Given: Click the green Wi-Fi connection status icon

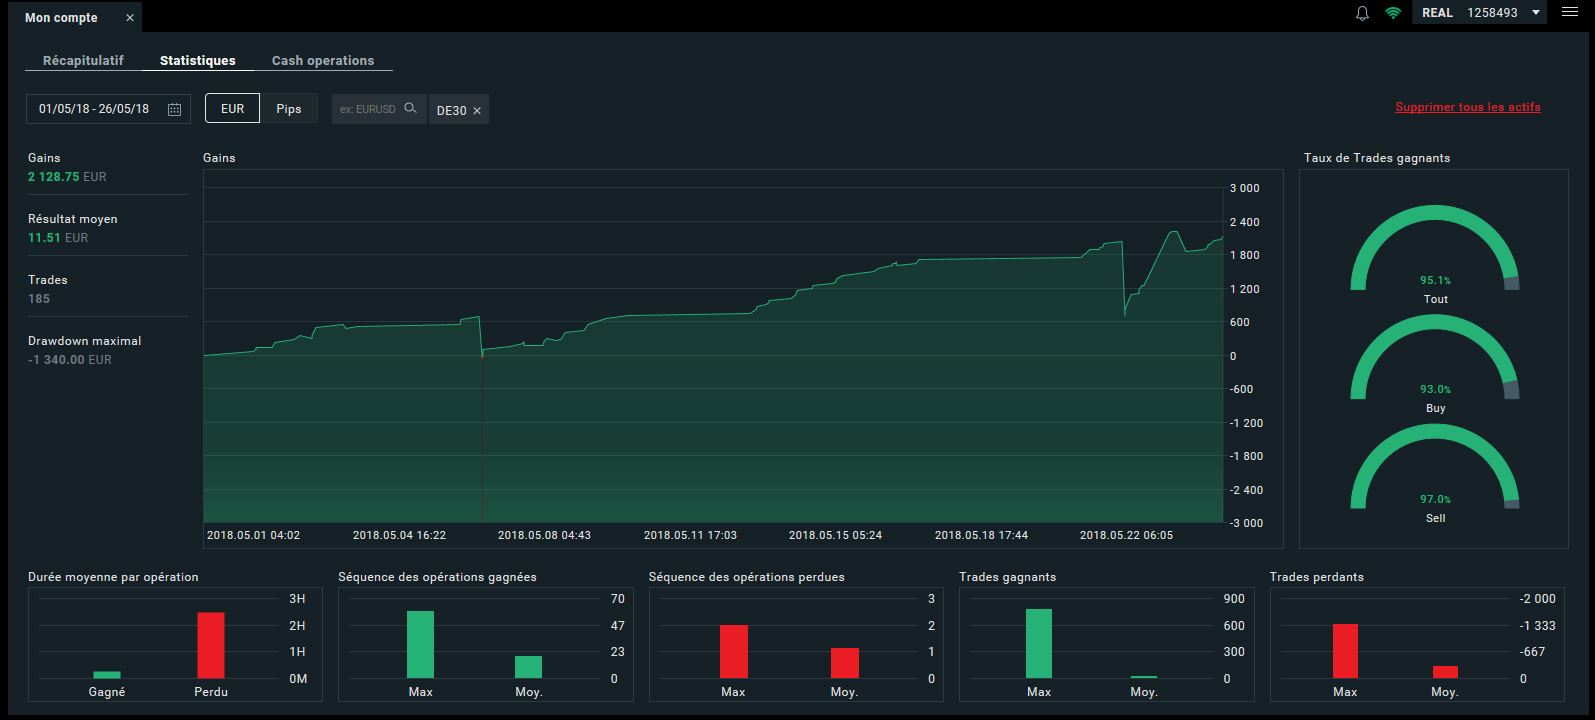Looking at the screenshot, I should pos(1393,13).
